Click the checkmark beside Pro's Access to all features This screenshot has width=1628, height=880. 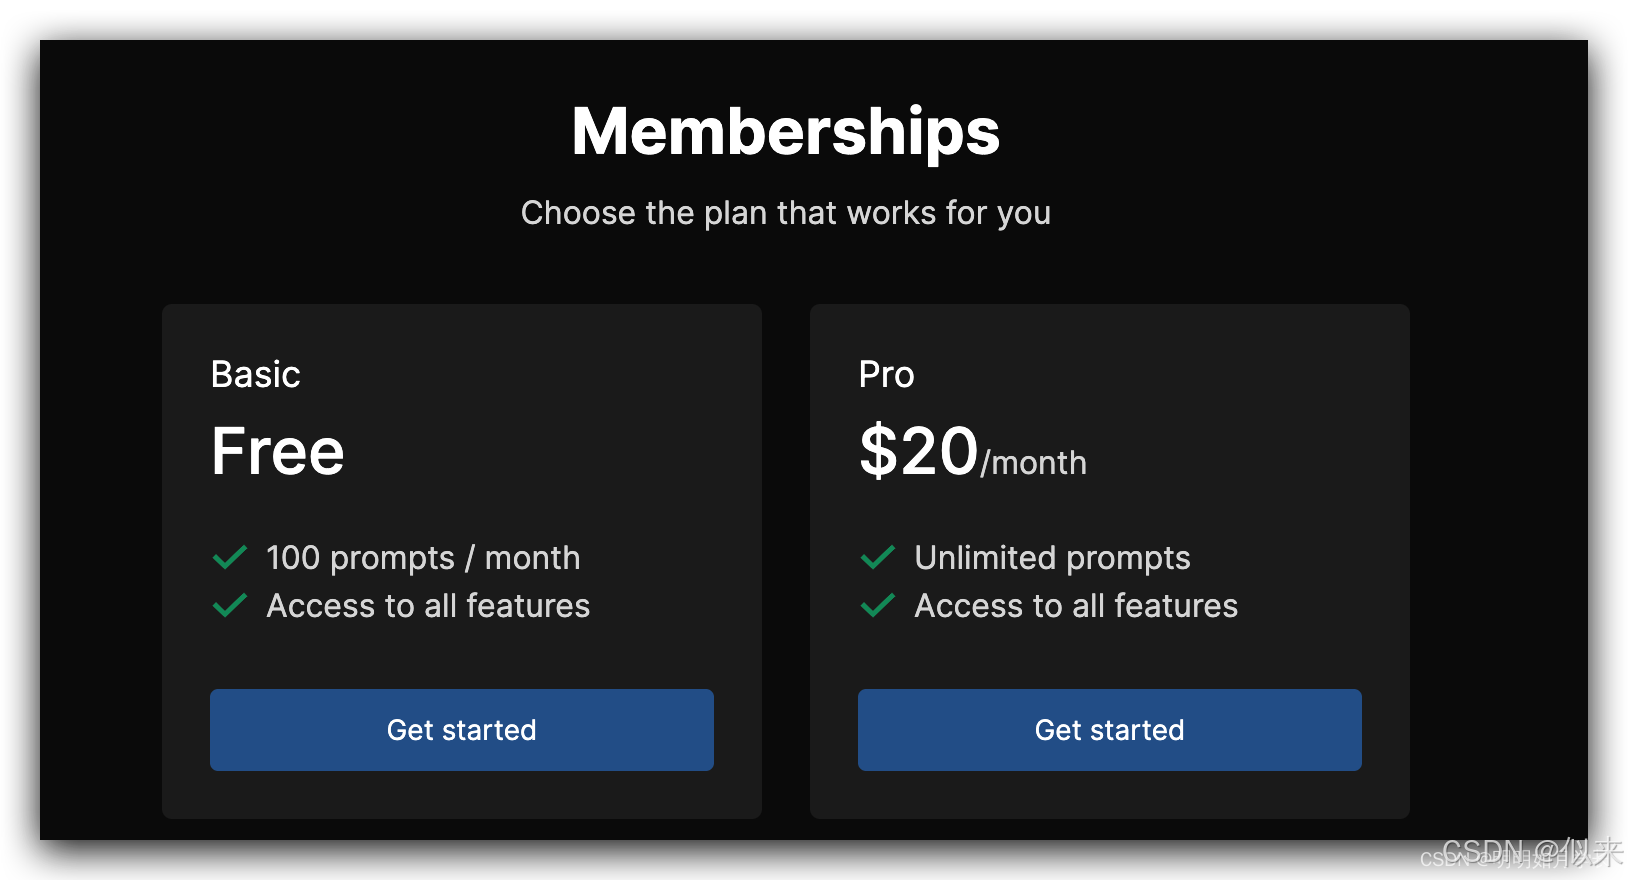pos(878,605)
